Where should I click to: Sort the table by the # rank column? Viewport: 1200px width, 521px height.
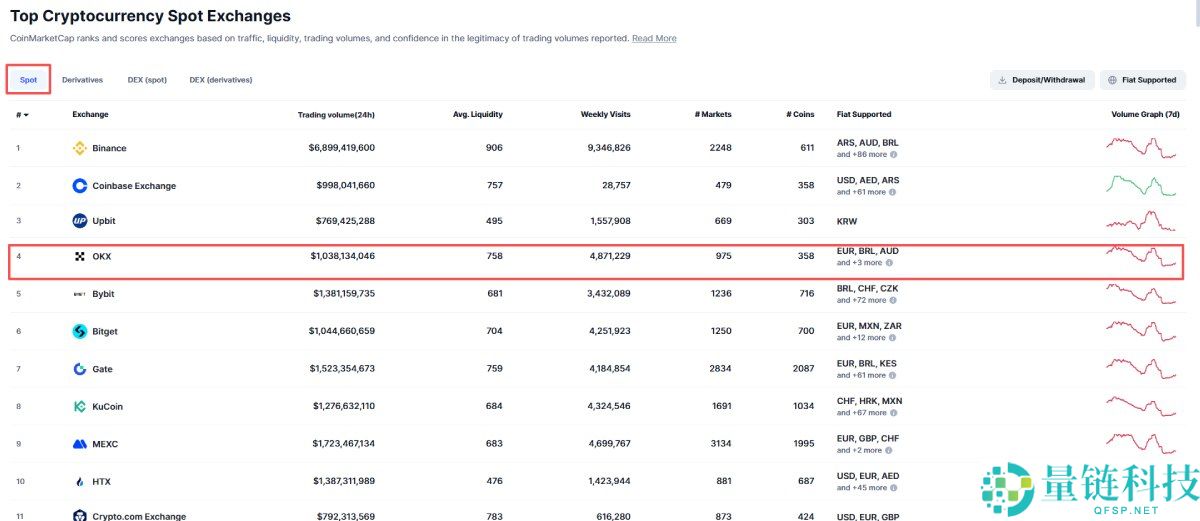coord(22,114)
